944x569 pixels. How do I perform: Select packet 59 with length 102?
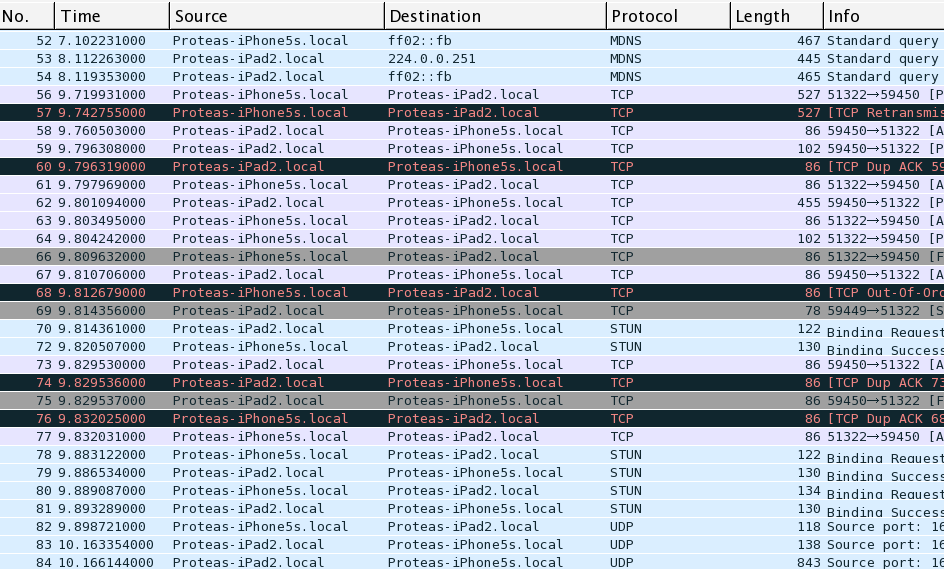[x=472, y=149]
